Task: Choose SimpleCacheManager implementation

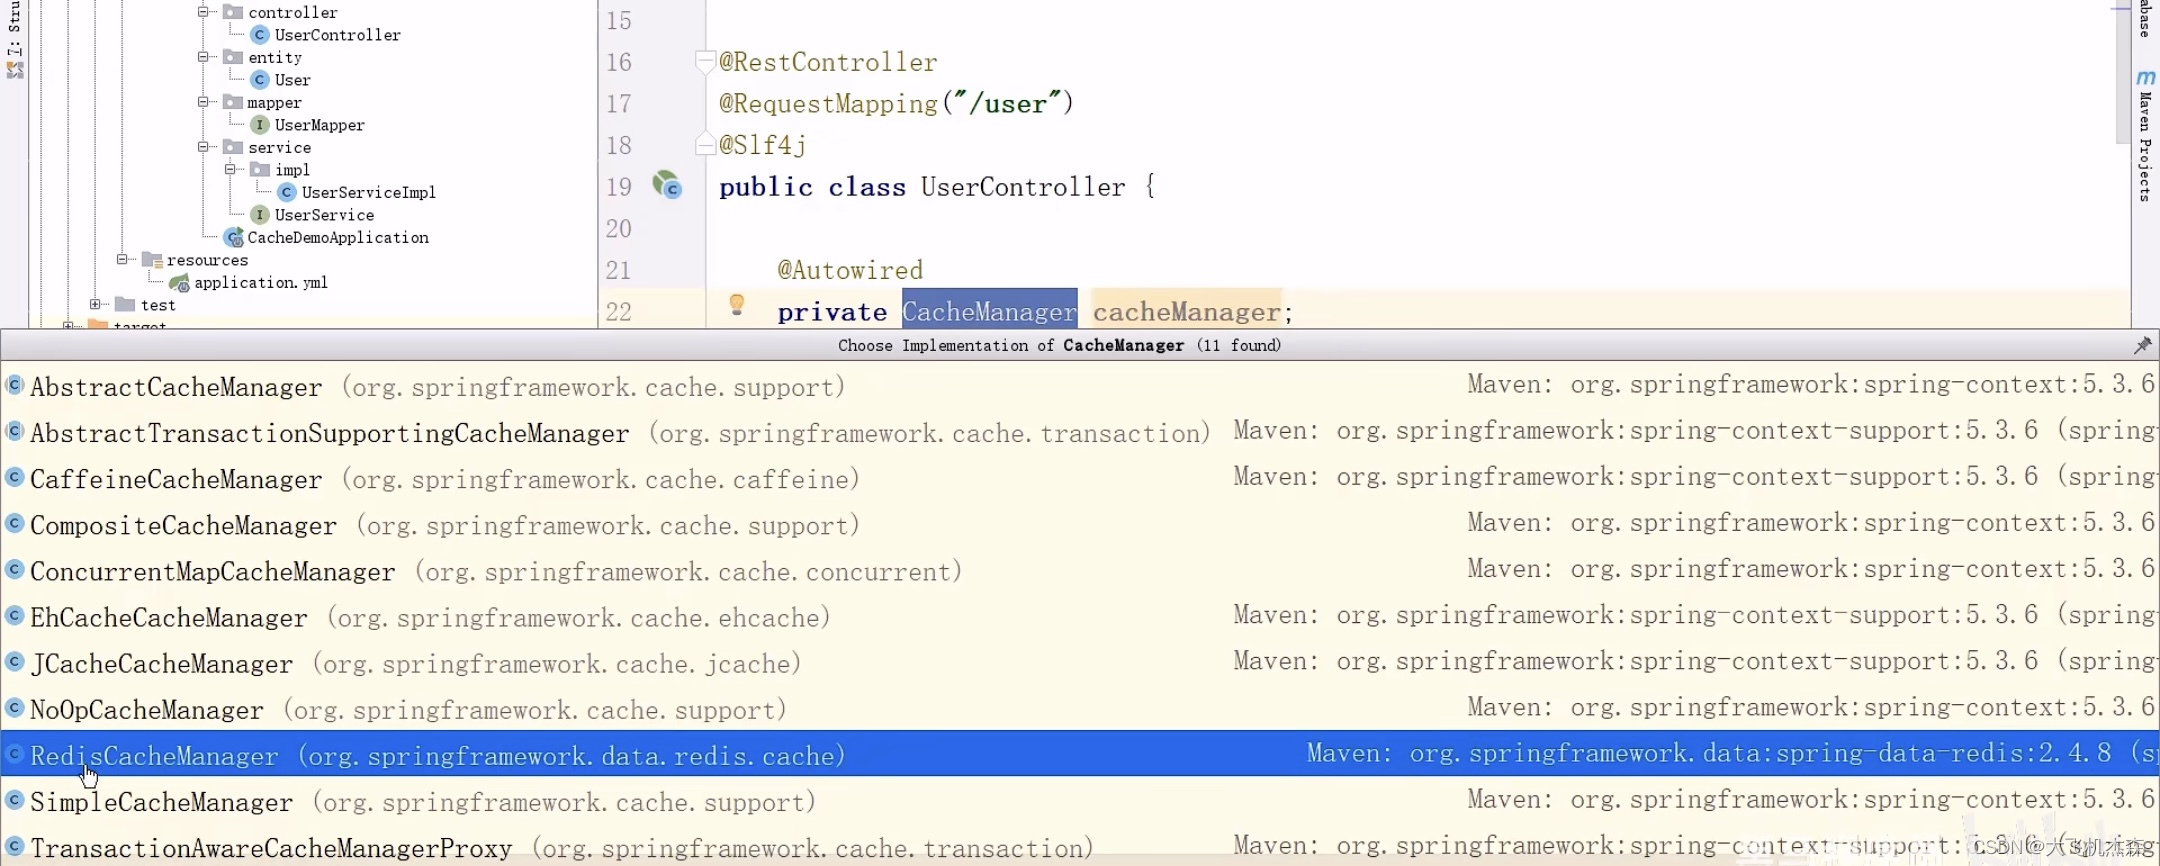Action: coord(1080,801)
